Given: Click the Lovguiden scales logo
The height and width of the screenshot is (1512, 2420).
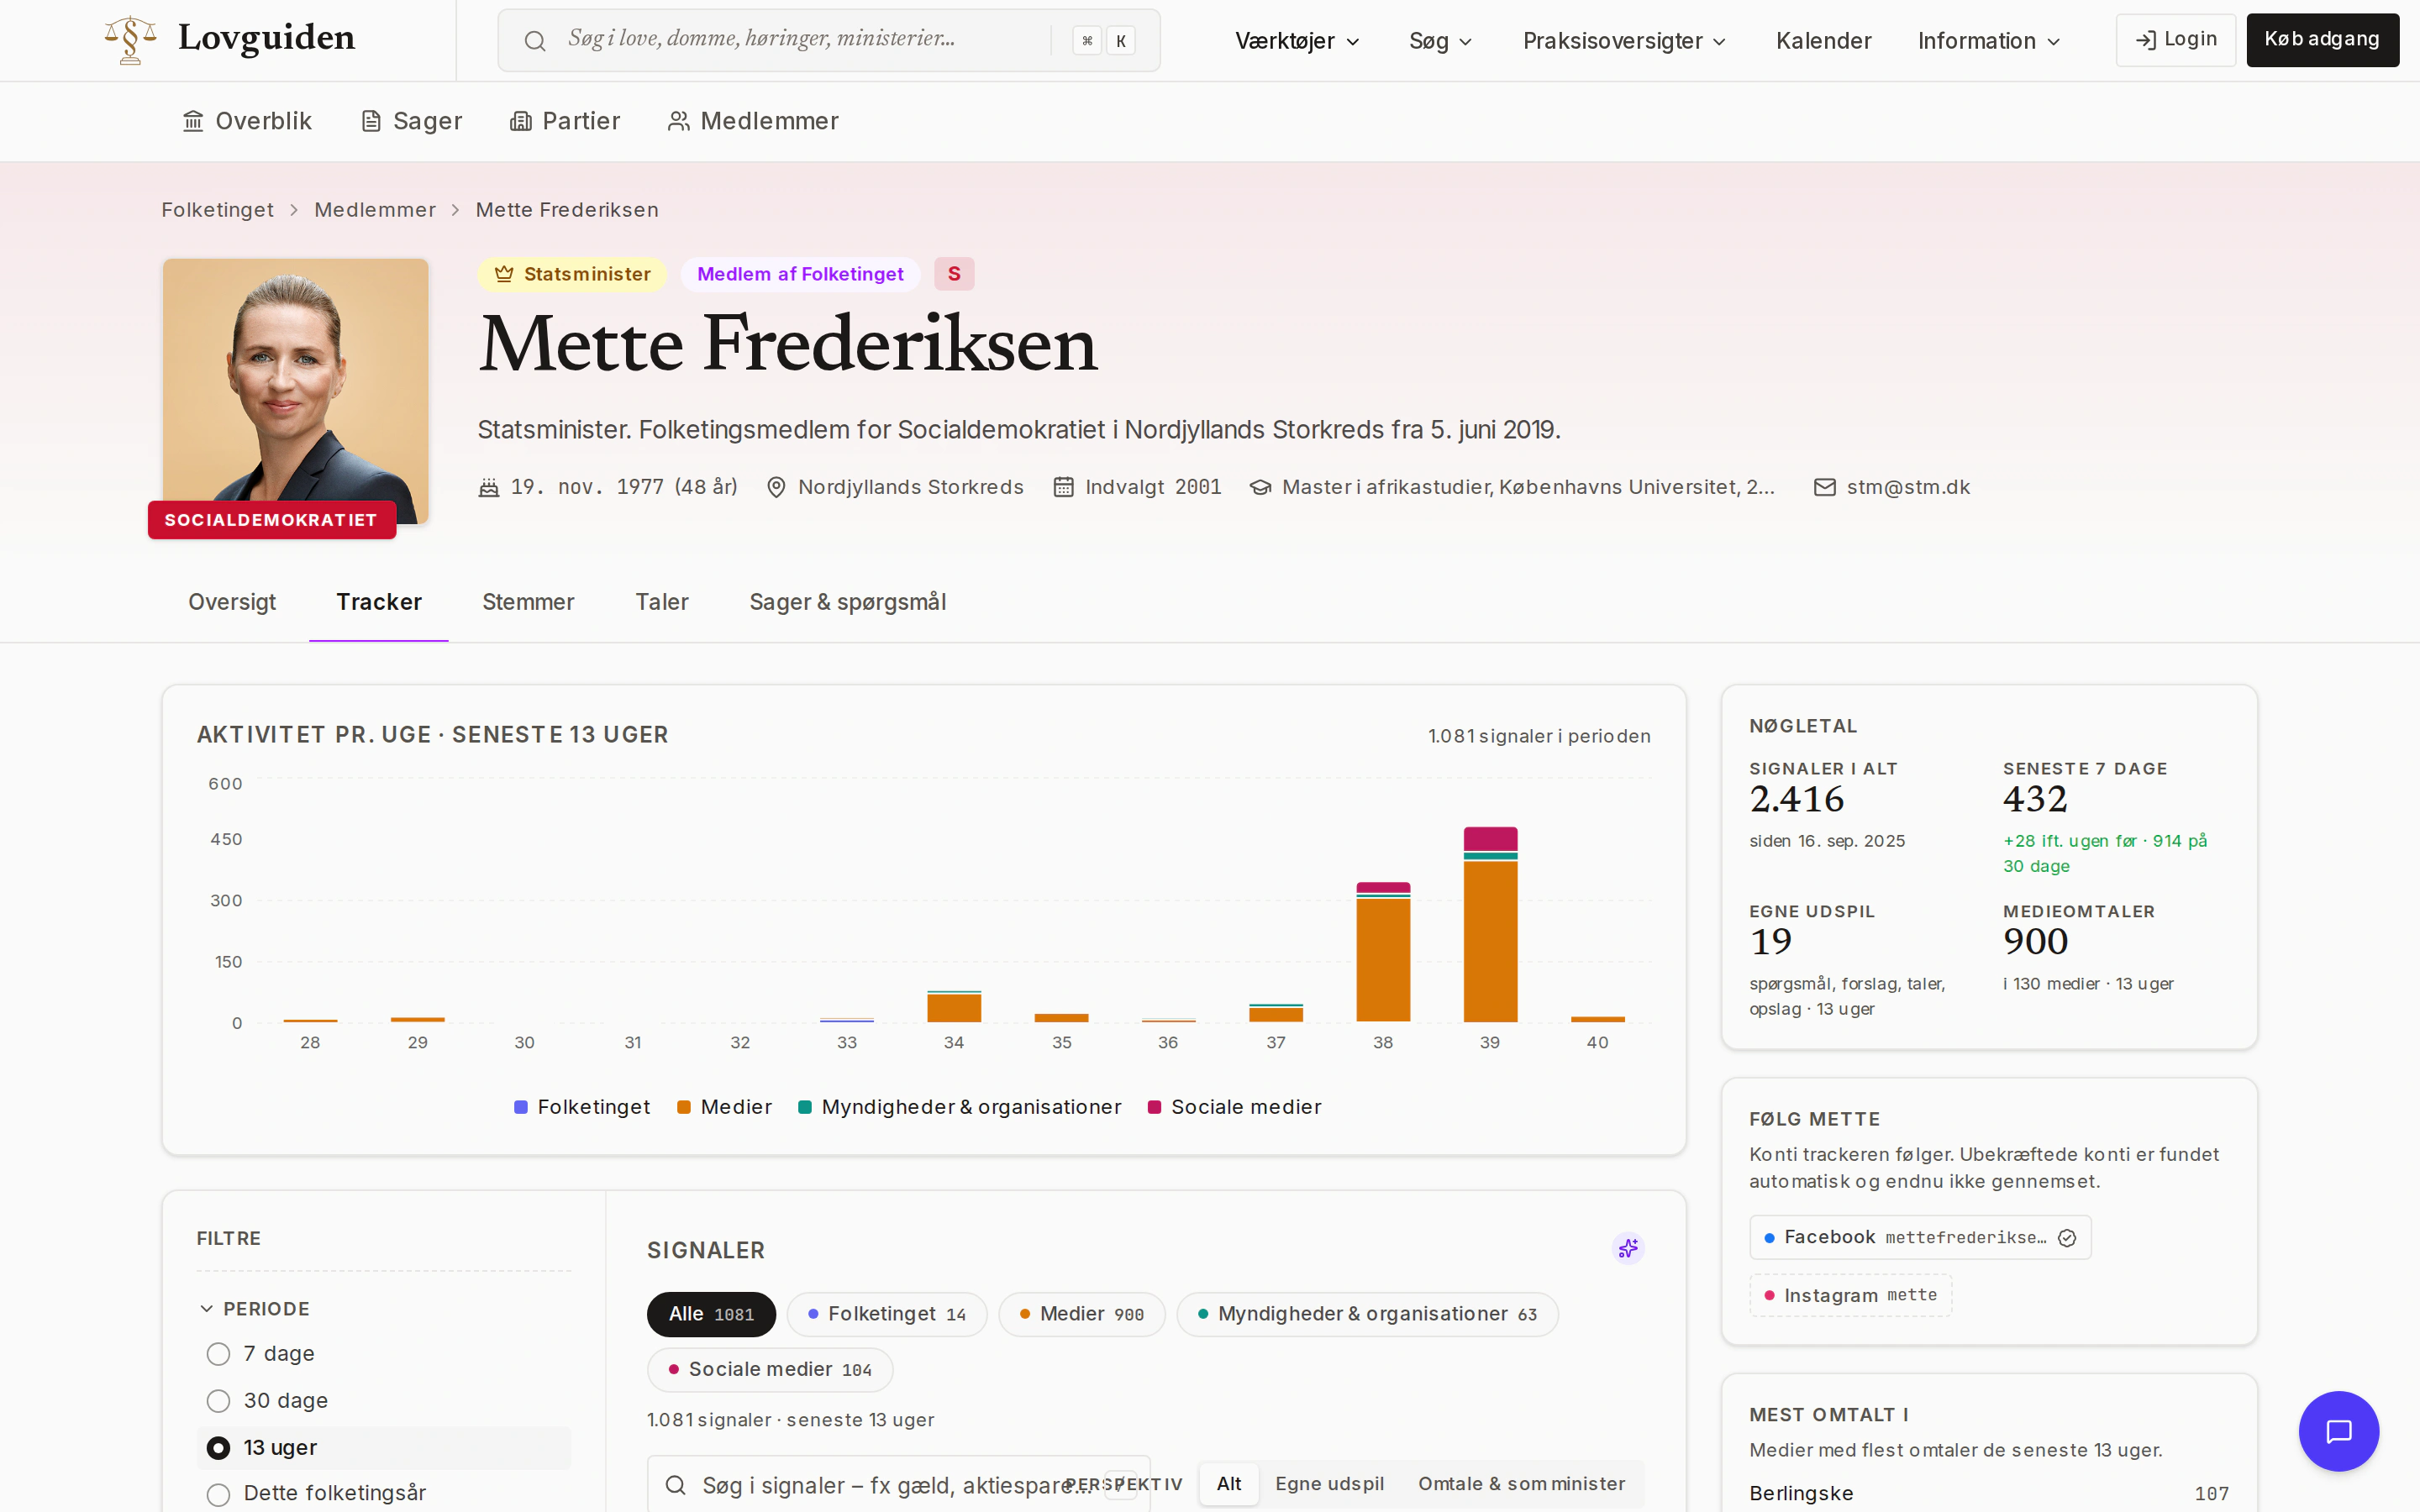Looking at the screenshot, I should click(x=131, y=40).
